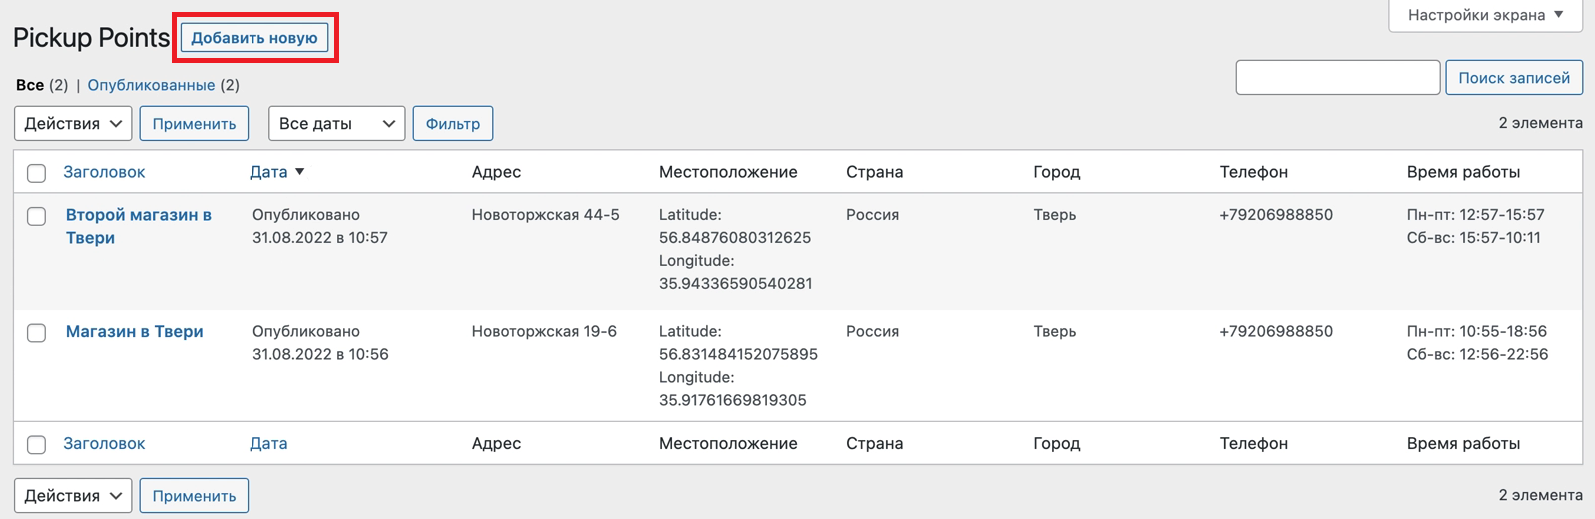
Task: Toggle select-all checkbox in table footer
Action: [x=37, y=445]
